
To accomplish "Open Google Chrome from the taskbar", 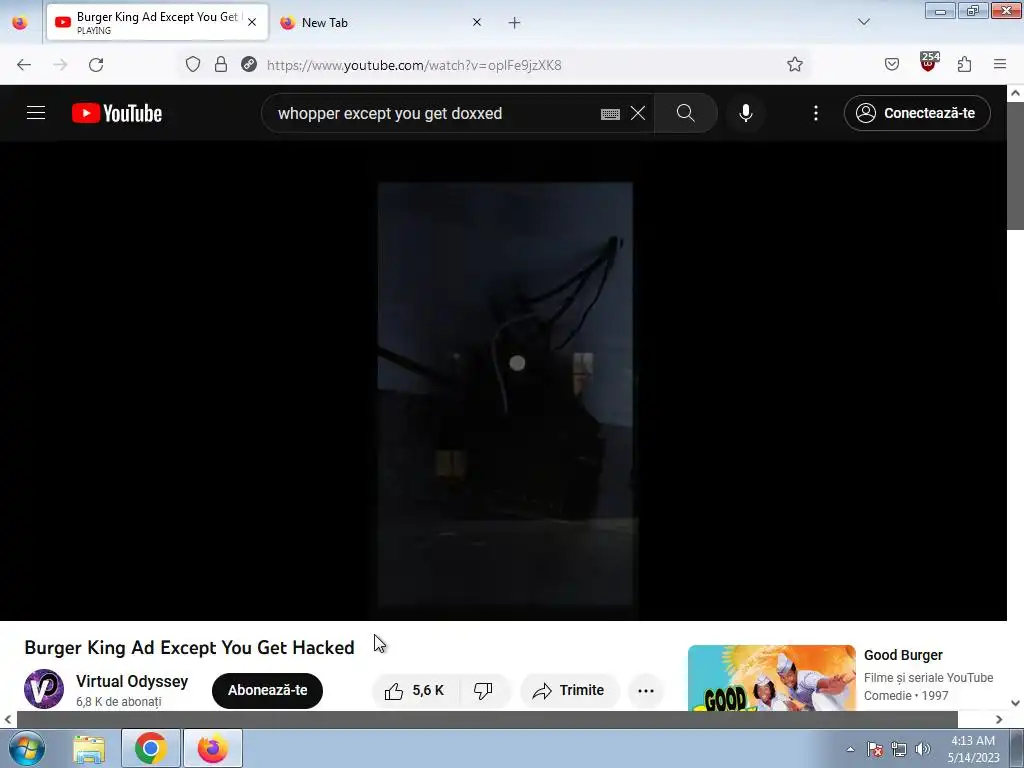I will [x=151, y=748].
